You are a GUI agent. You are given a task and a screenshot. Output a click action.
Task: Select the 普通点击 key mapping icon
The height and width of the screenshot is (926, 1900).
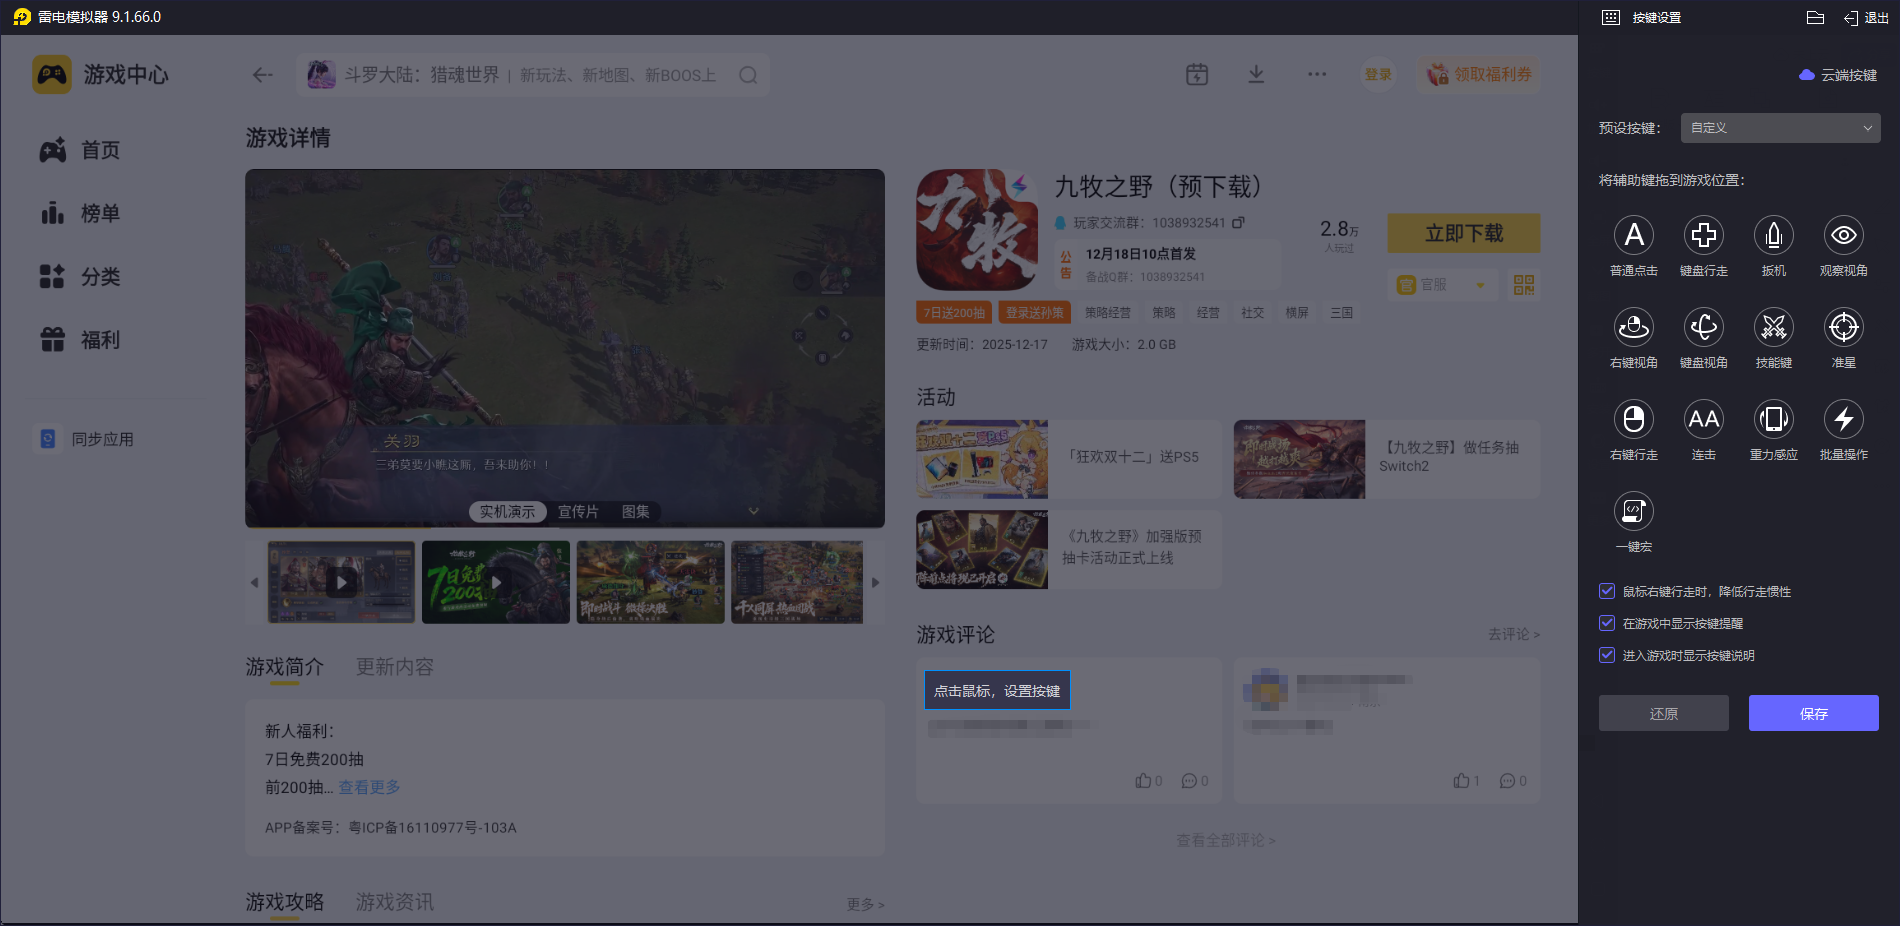(1633, 235)
